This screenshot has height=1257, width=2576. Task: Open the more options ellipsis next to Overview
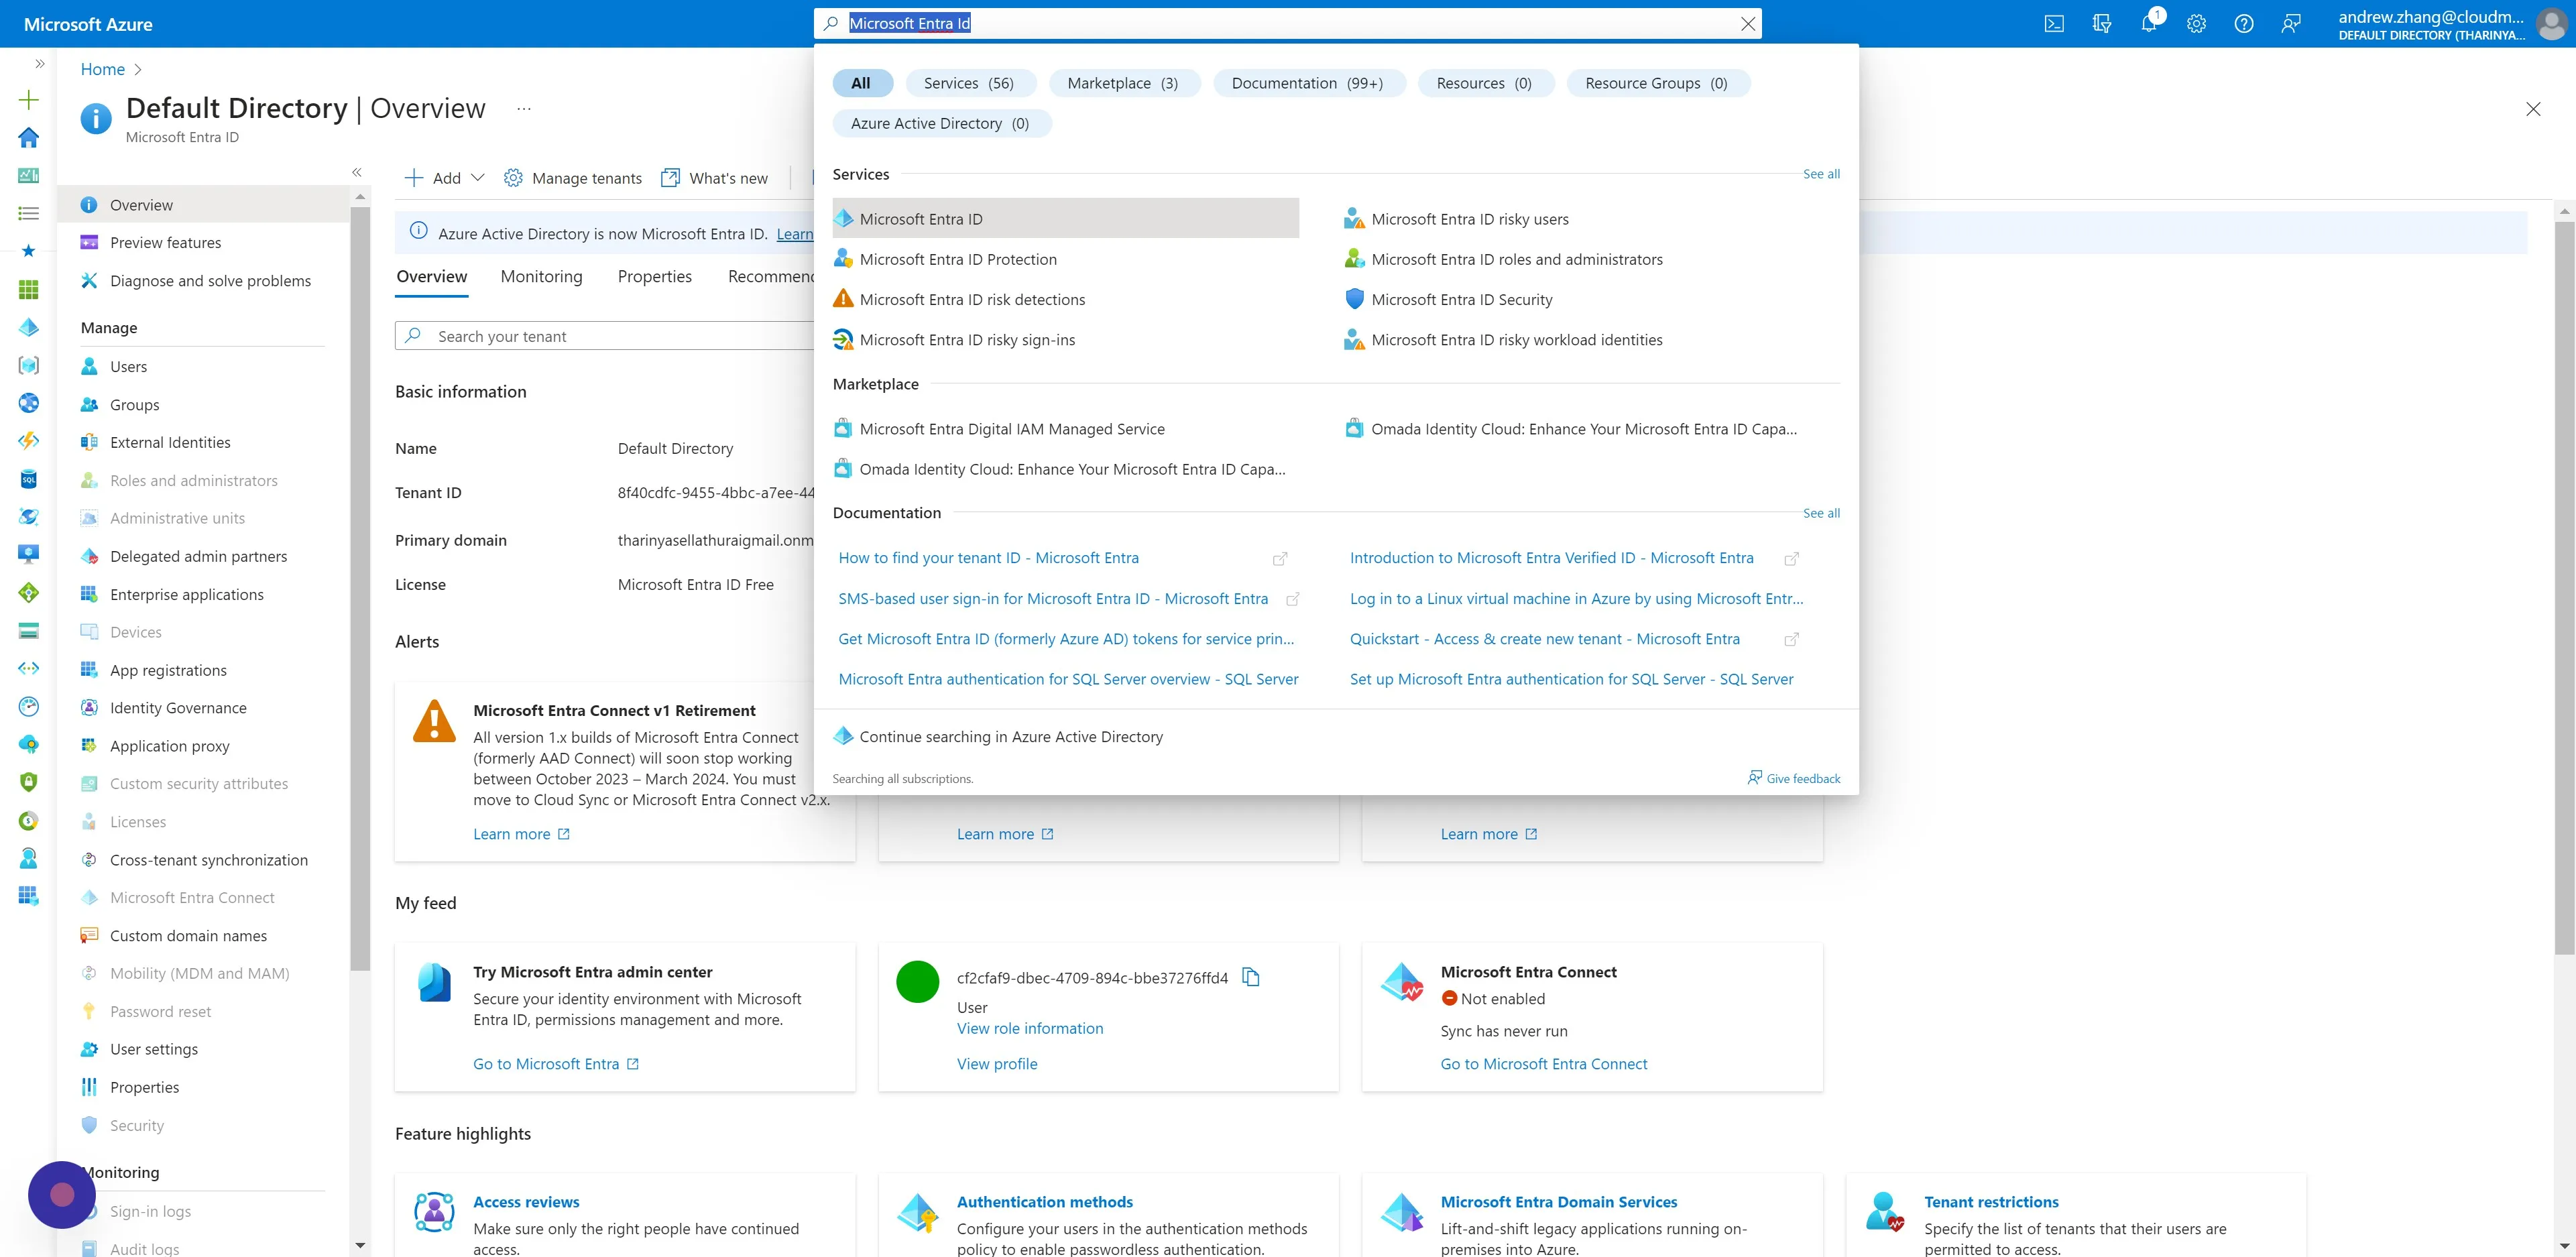point(524,108)
